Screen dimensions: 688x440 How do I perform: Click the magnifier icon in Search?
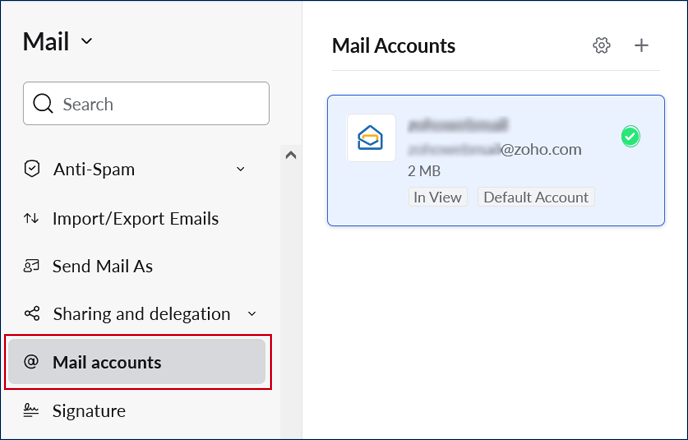43,104
